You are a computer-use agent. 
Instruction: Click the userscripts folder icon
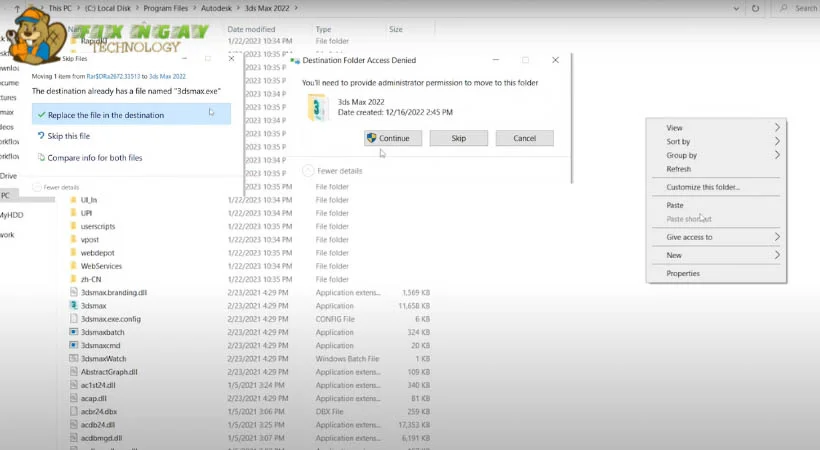pos(73,226)
